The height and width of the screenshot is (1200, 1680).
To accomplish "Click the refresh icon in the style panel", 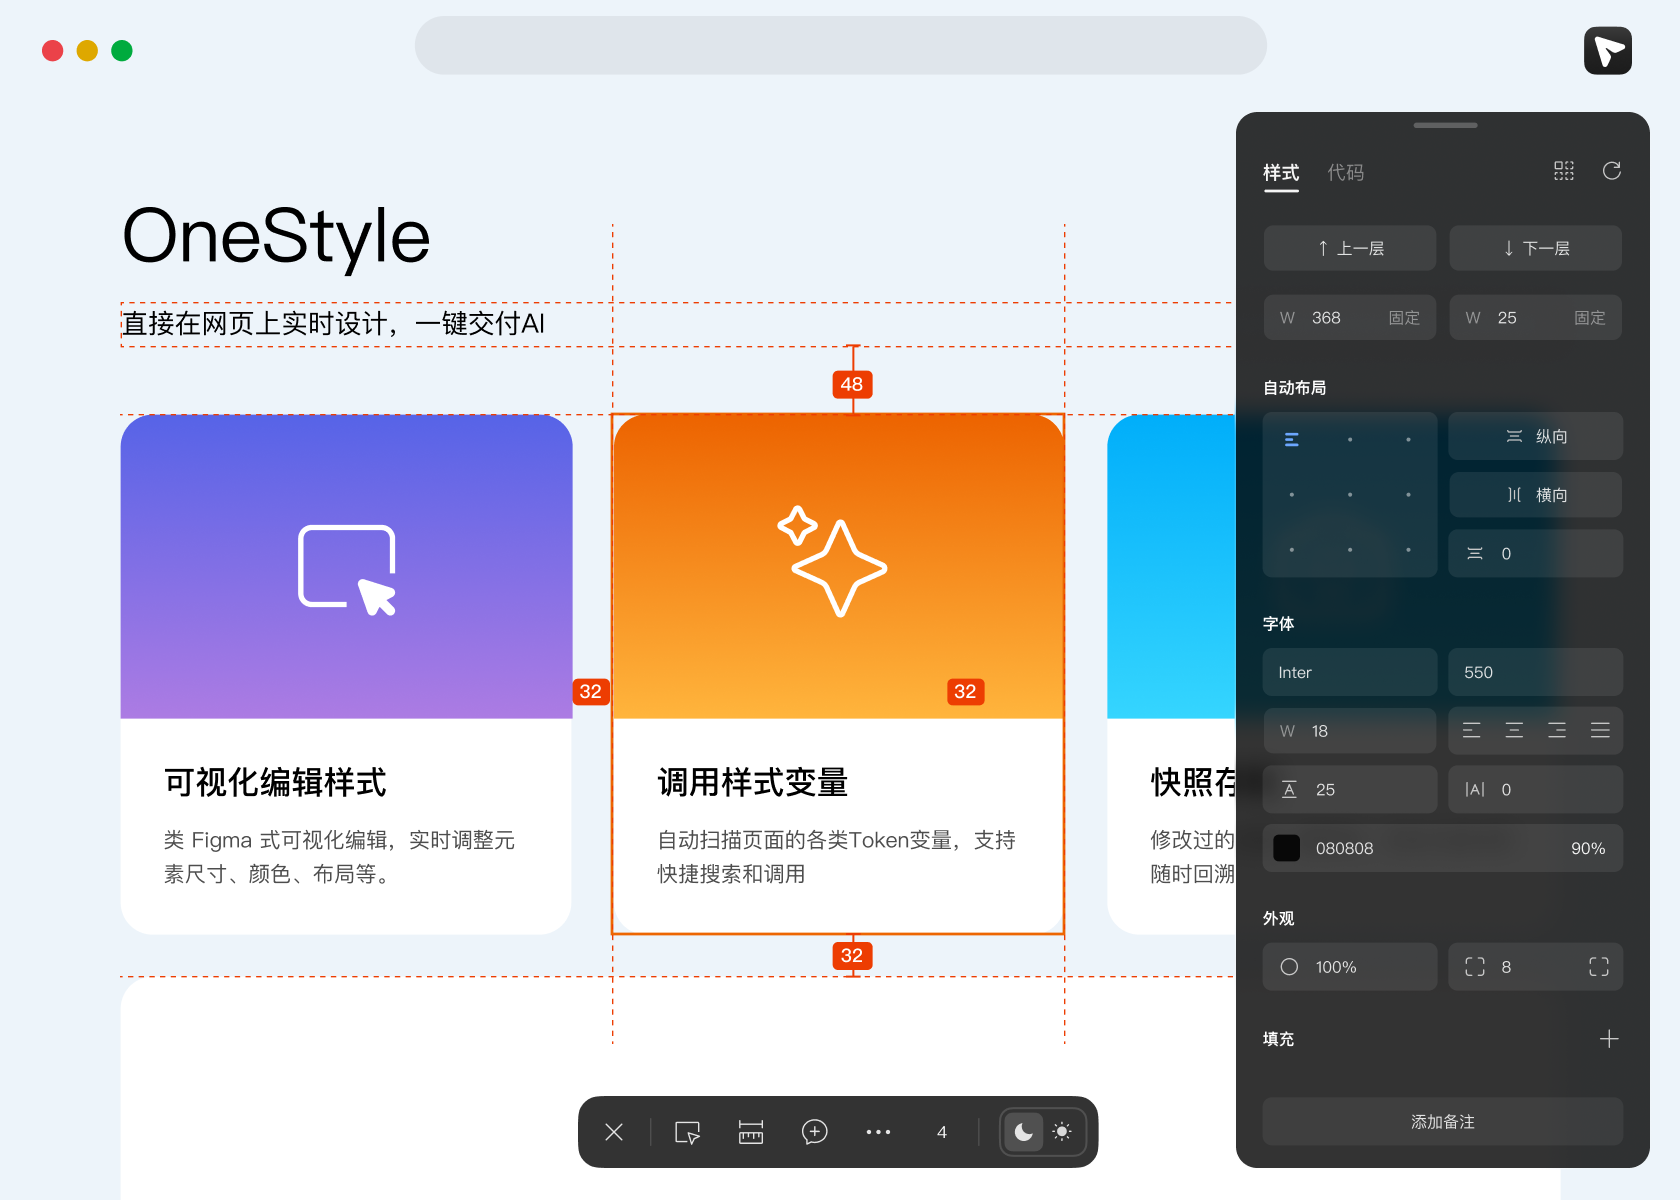I will (x=1612, y=171).
